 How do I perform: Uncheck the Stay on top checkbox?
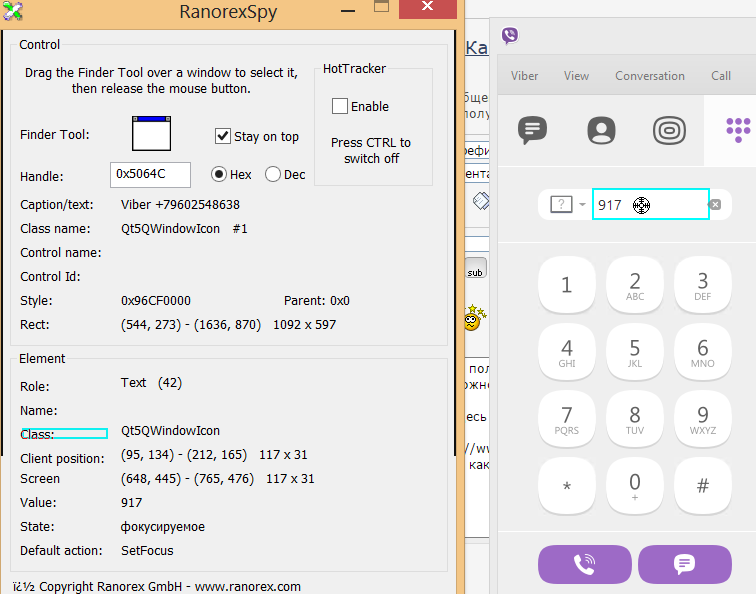tap(223, 136)
